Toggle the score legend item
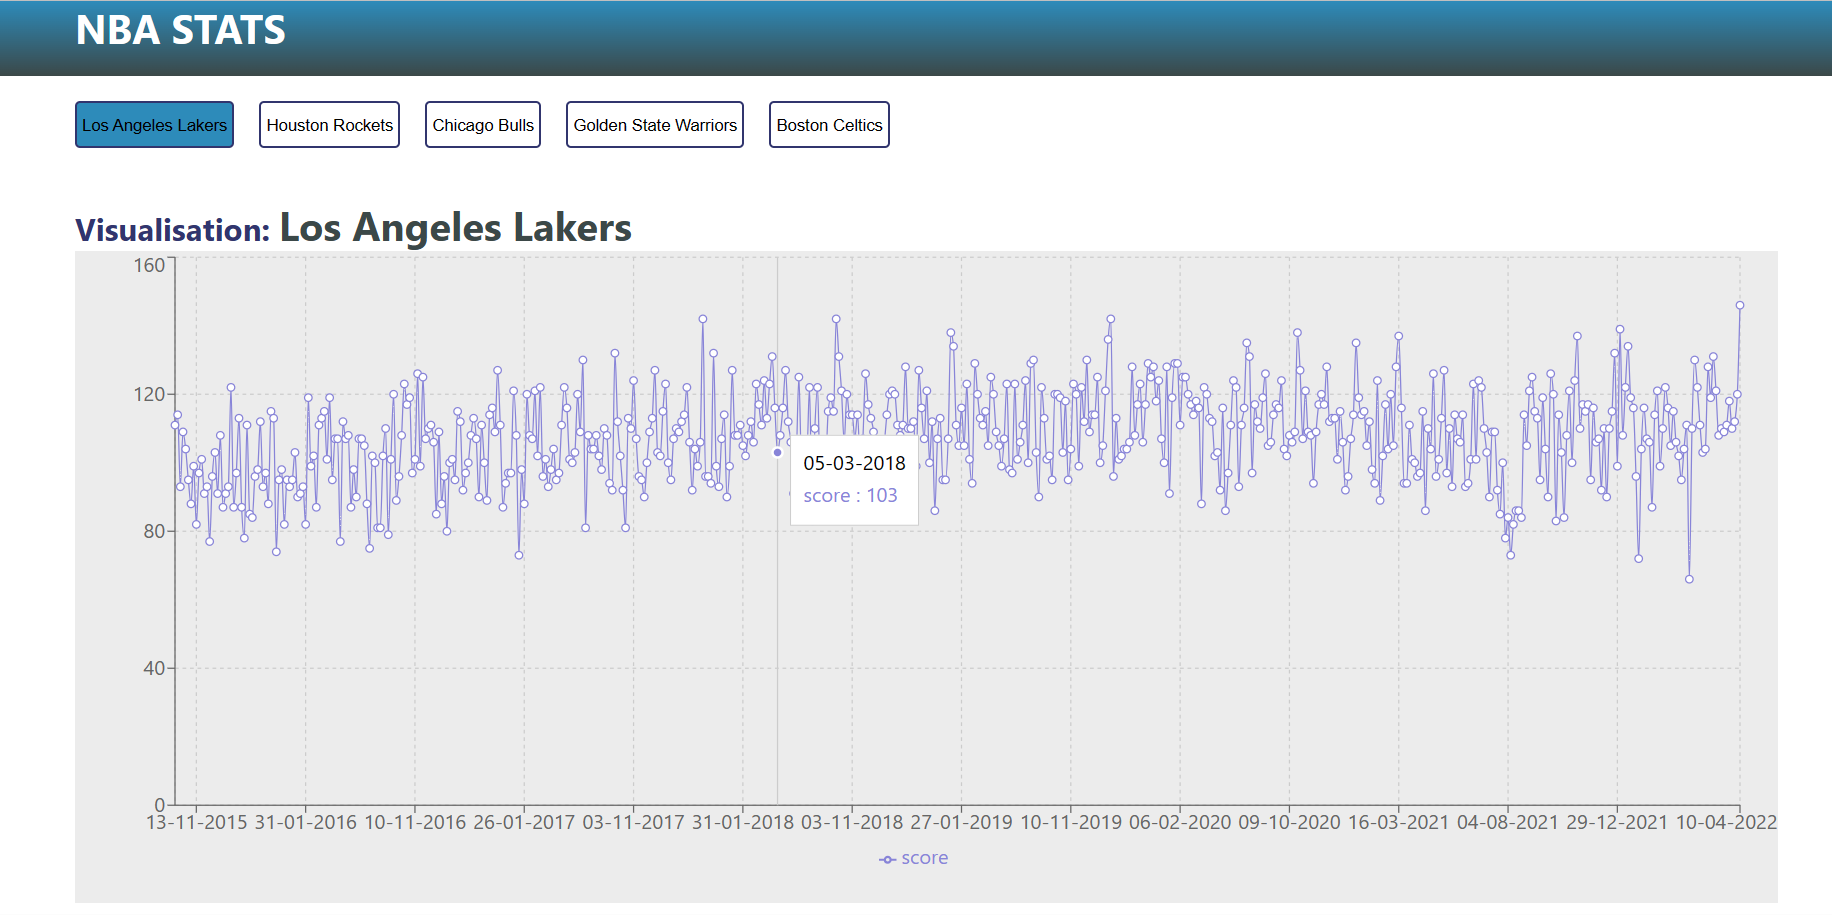The image size is (1832, 915). pyautogui.click(x=913, y=858)
